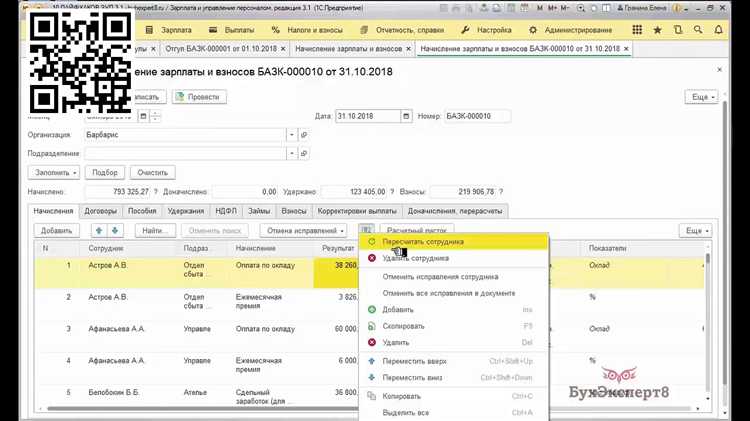Switch to НДФЛ tab
The width and height of the screenshot is (750, 421).
point(226,211)
